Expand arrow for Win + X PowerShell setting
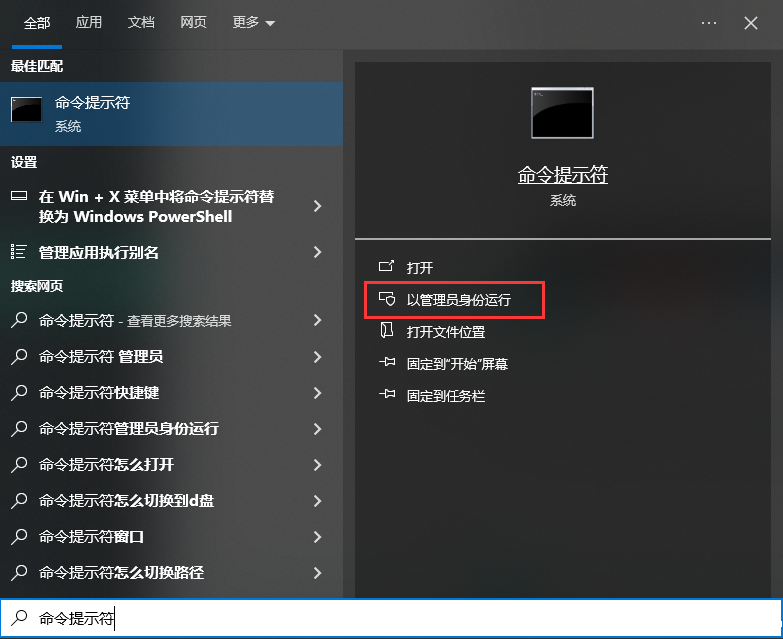This screenshot has width=783, height=639. [x=318, y=206]
